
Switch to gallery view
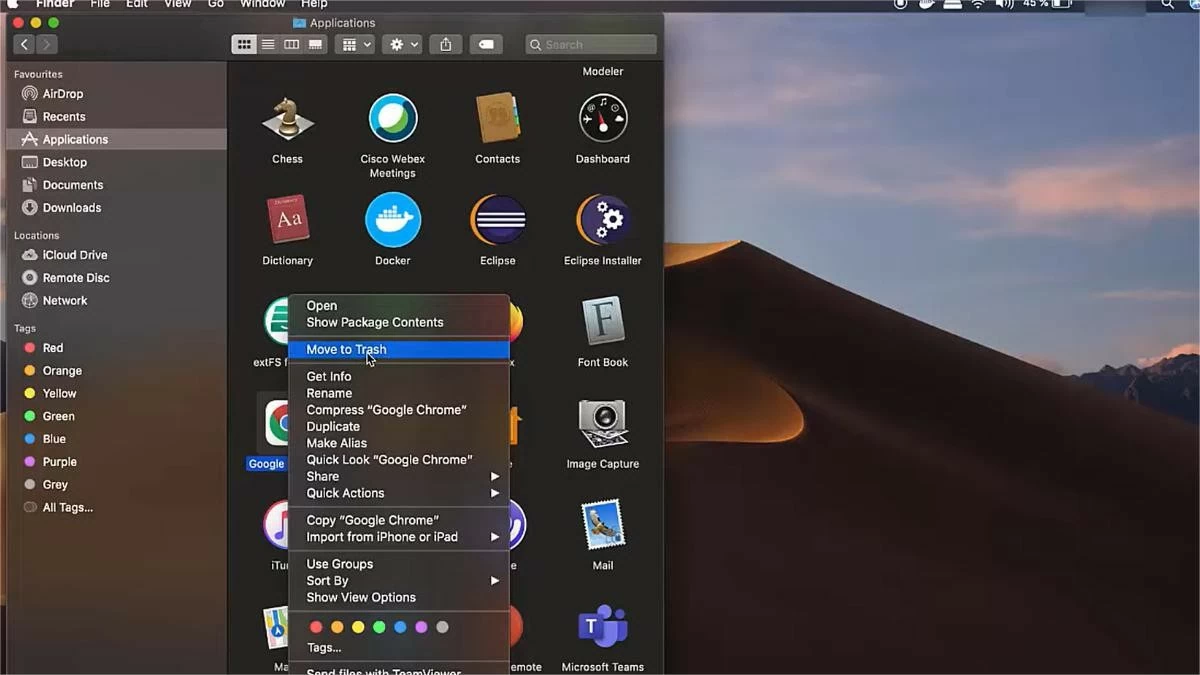[x=313, y=44]
